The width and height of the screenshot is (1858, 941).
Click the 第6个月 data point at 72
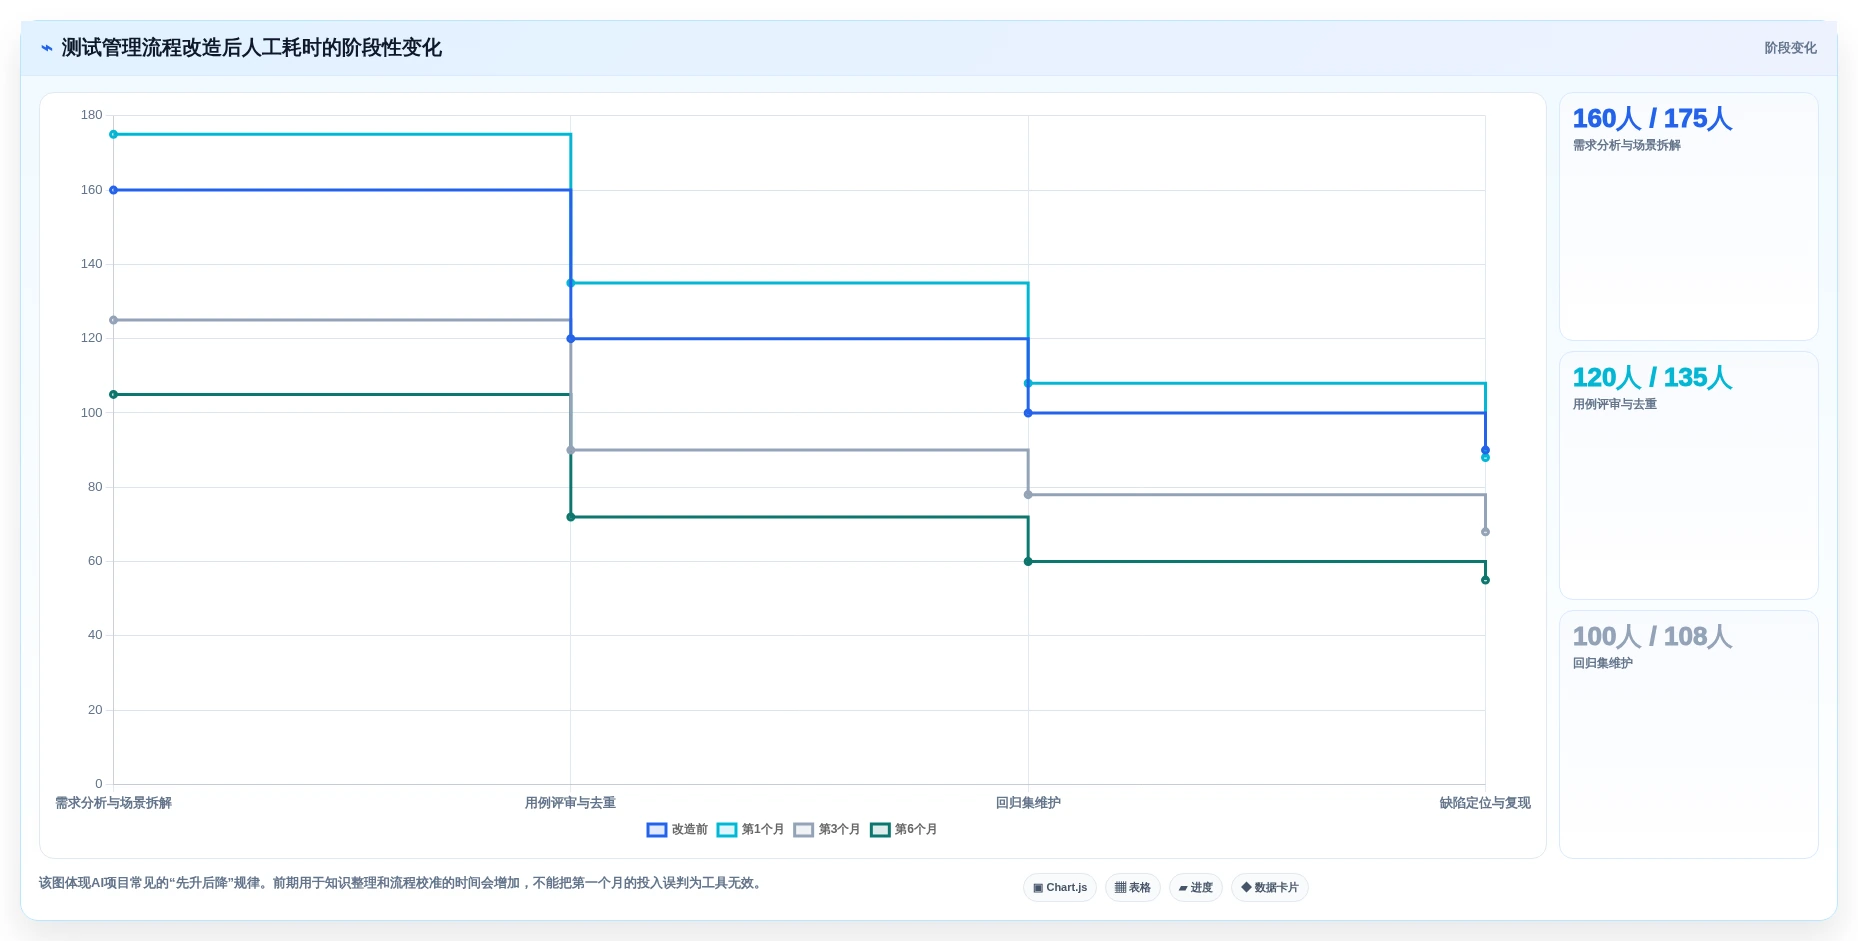click(x=571, y=517)
